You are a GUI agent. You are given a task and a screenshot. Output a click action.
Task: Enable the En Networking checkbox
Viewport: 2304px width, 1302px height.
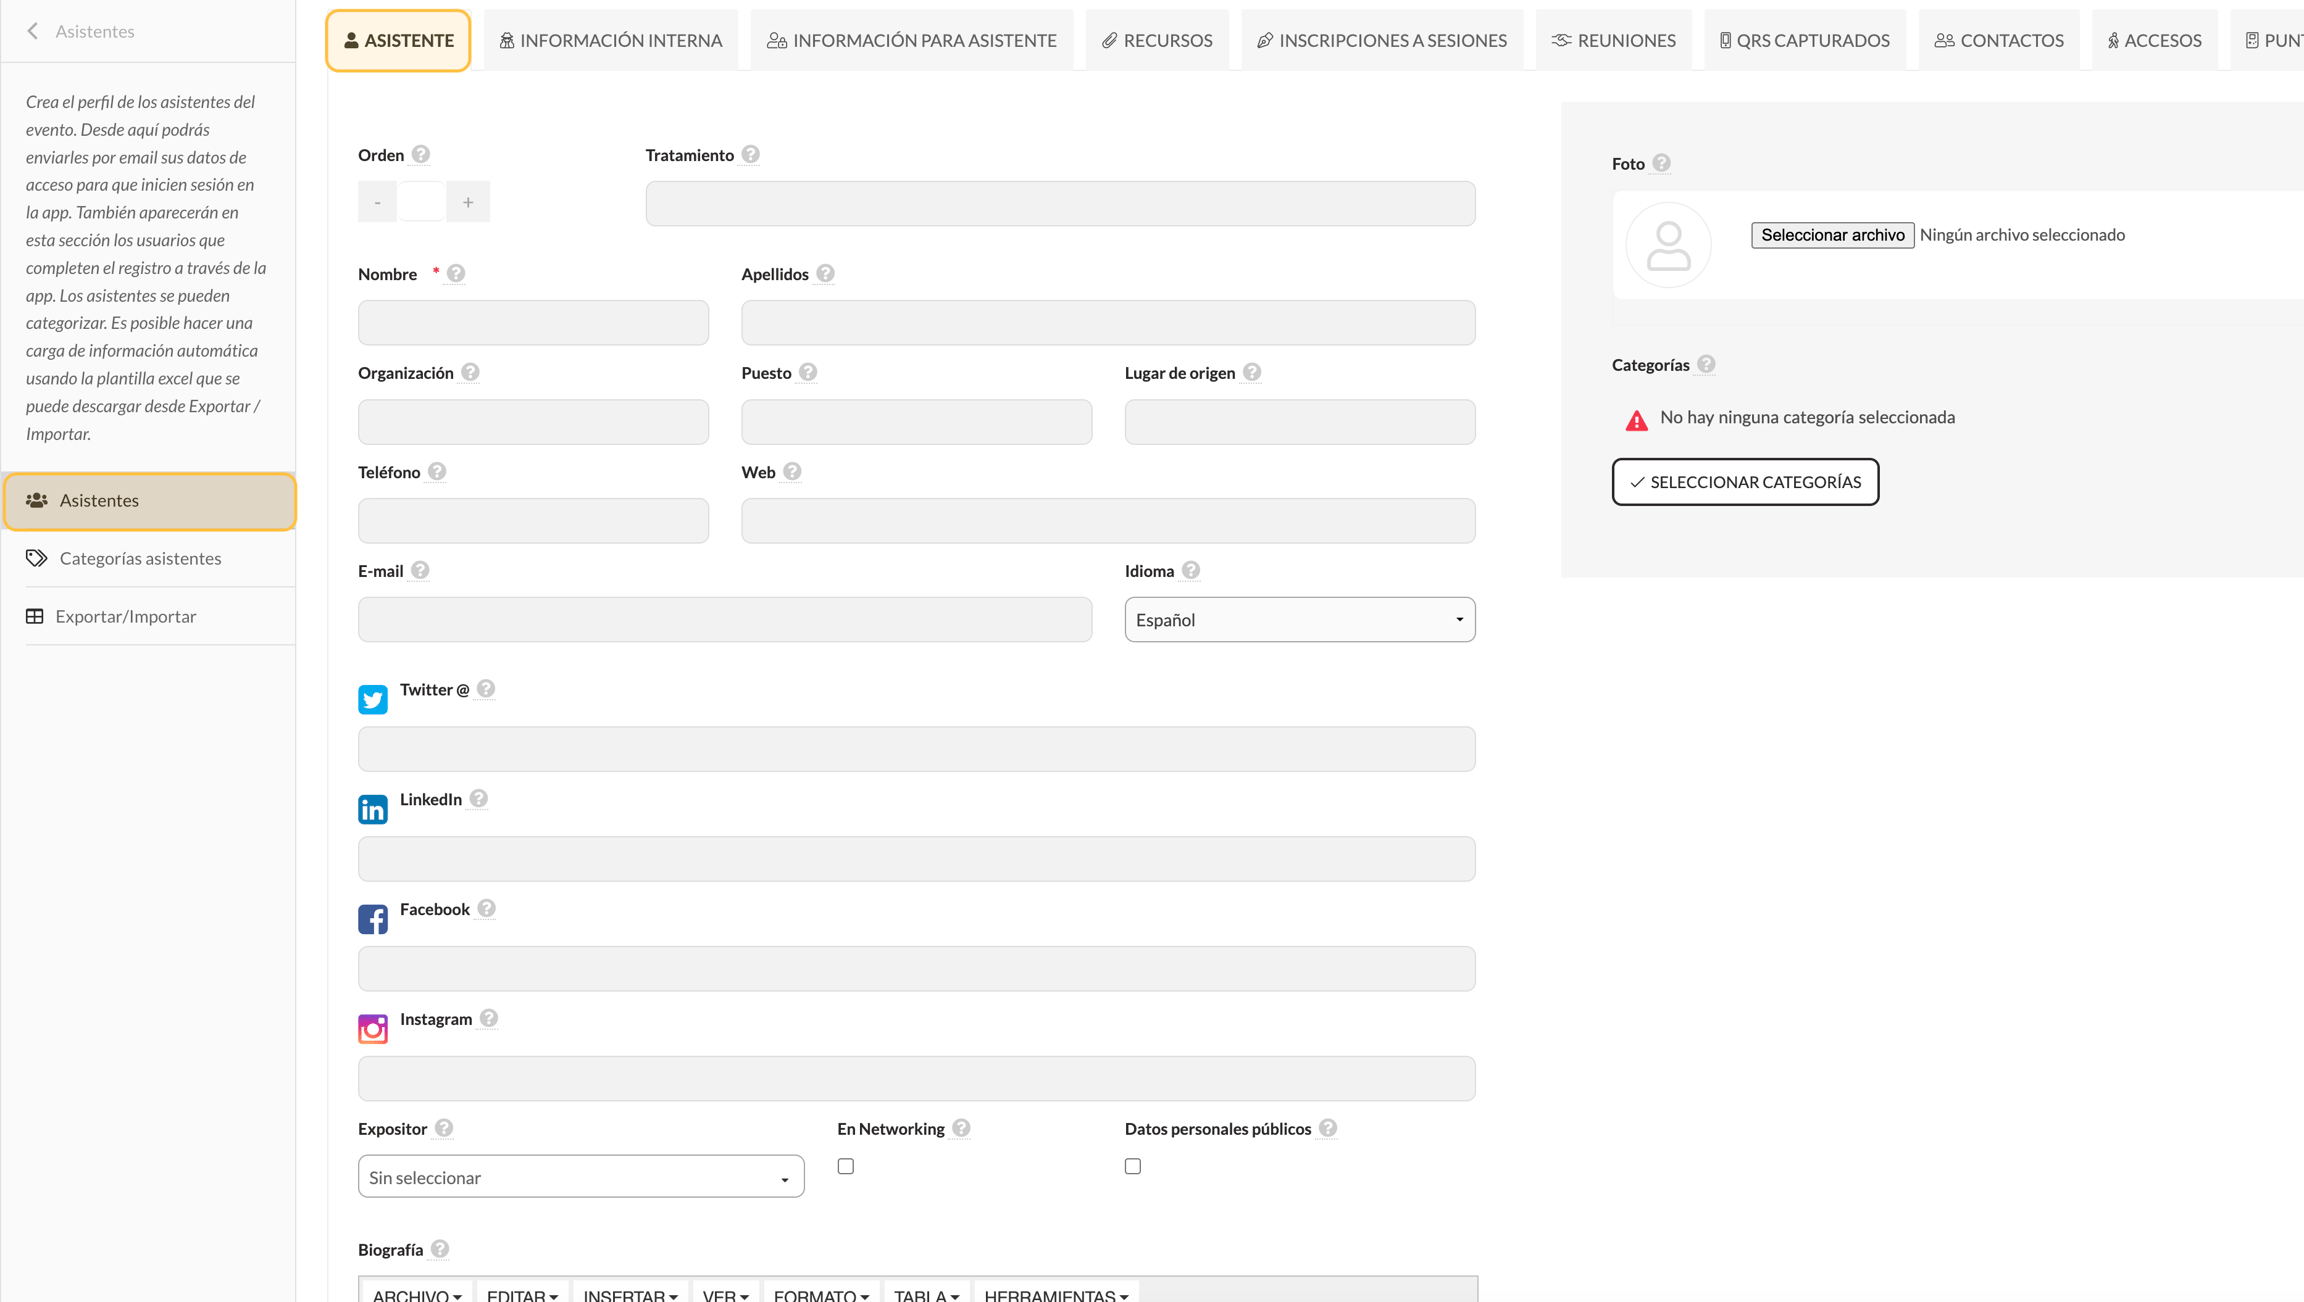(846, 1166)
